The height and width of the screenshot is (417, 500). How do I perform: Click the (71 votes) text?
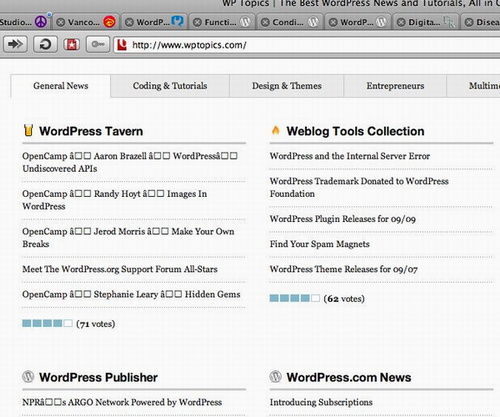click(96, 324)
